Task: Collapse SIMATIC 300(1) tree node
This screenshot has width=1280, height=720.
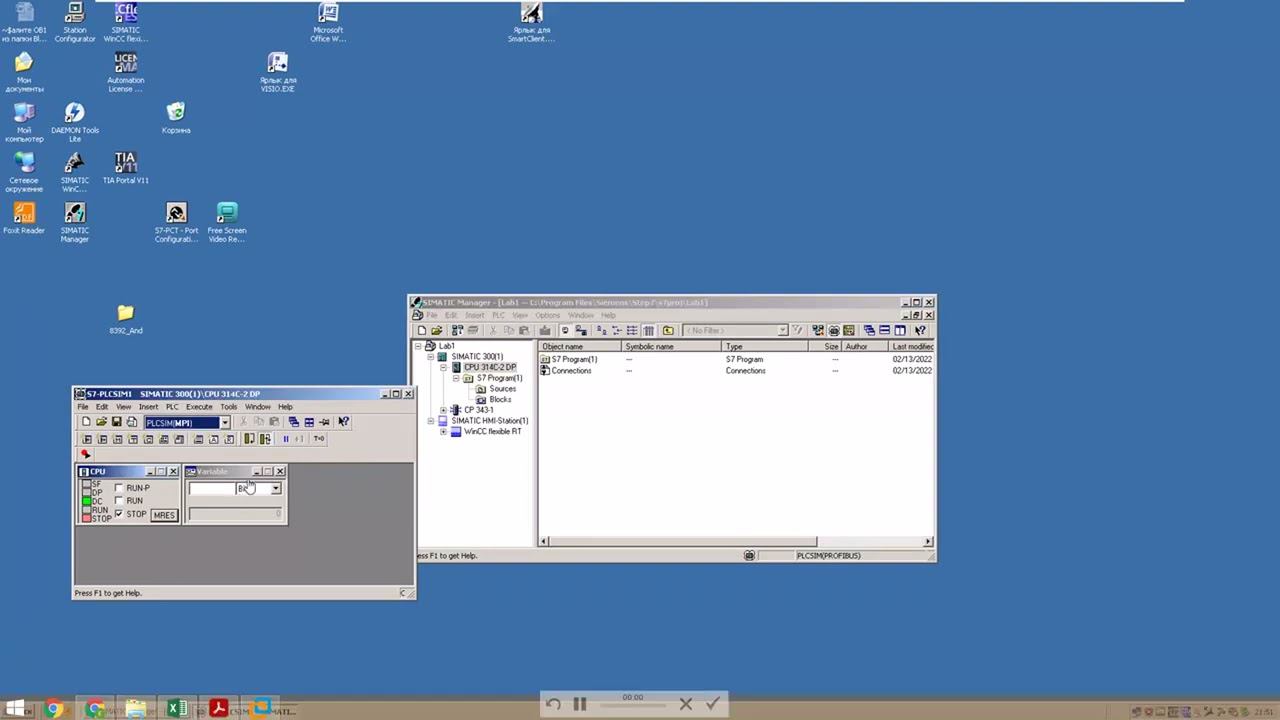Action: coord(431,357)
